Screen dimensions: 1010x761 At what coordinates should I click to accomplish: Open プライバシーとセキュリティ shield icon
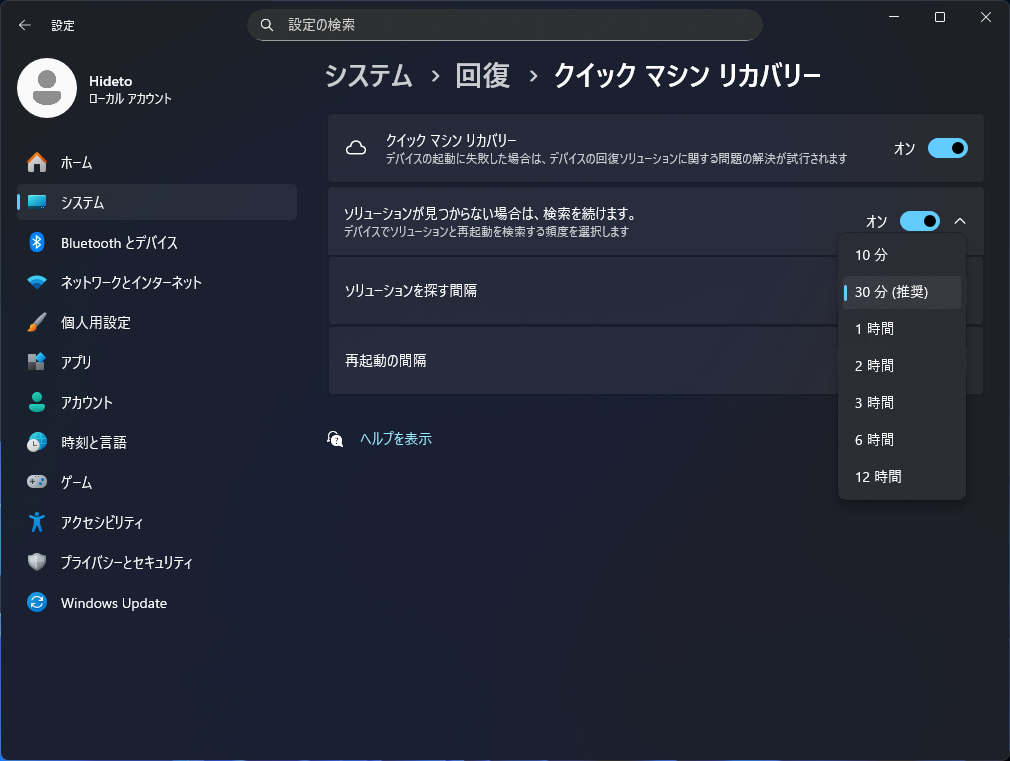click(38, 562)
